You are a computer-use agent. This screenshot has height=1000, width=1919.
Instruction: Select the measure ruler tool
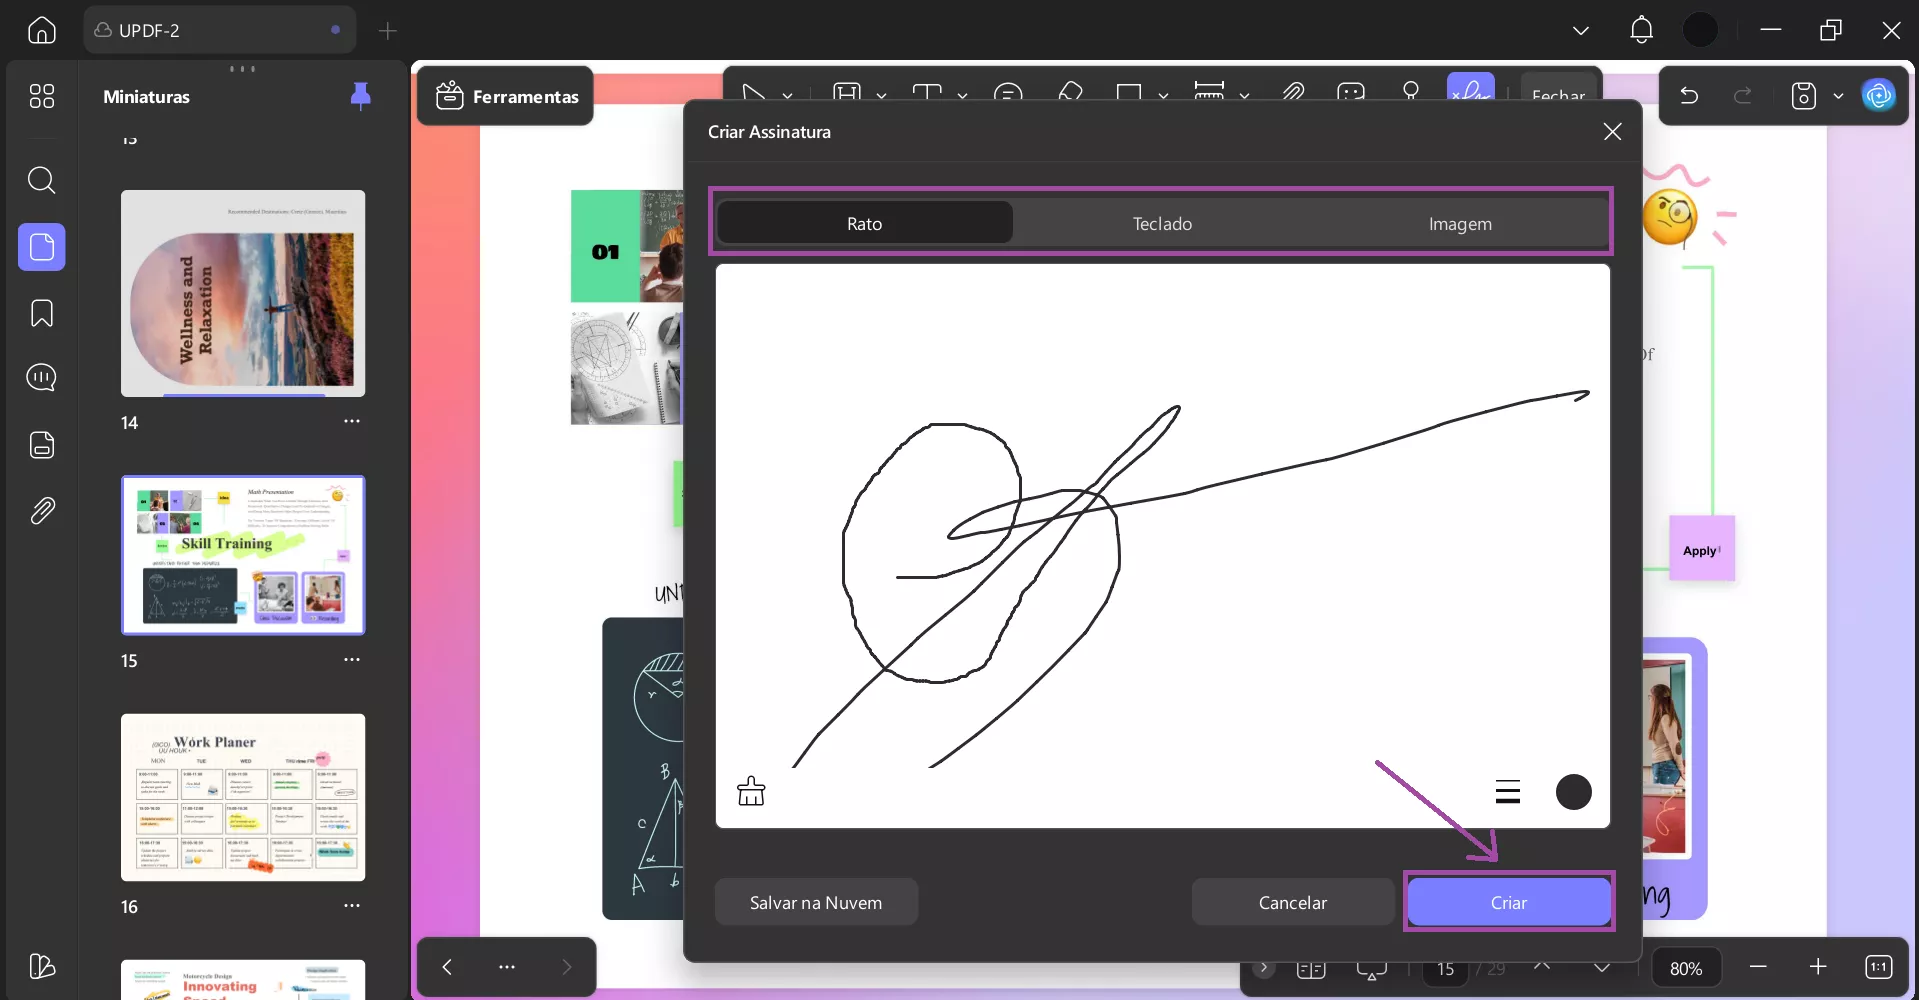pos(1209,92)
